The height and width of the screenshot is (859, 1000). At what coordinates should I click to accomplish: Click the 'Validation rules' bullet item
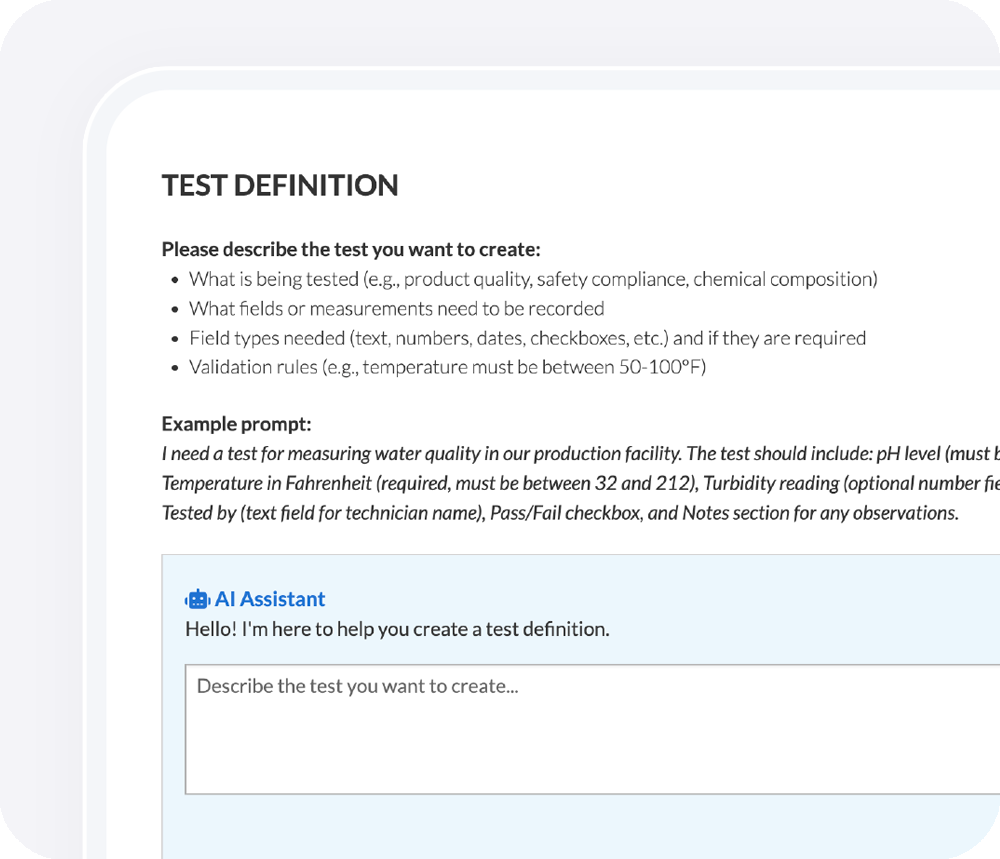[447, 367]
